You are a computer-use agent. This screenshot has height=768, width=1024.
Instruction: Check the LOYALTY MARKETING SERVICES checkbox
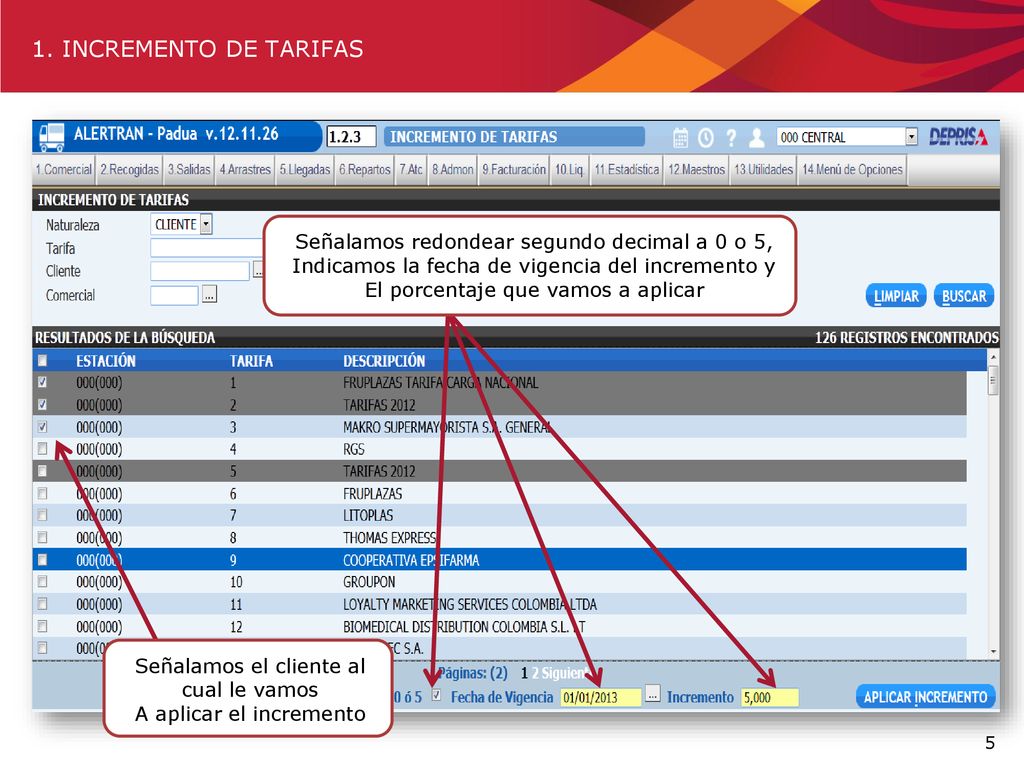pos(42,603)
